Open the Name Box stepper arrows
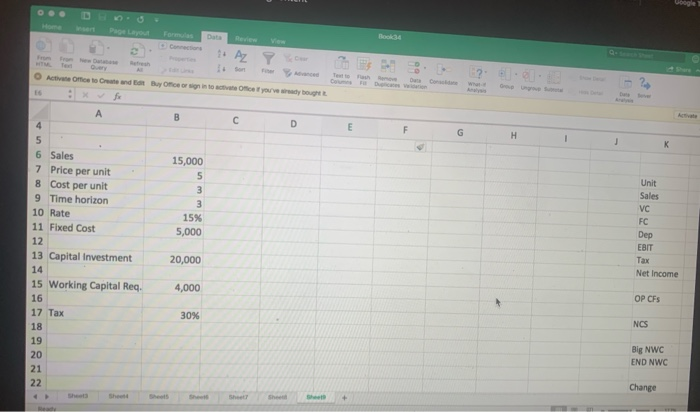Screen dimensions: 700x412 click(x=69, y=94)
